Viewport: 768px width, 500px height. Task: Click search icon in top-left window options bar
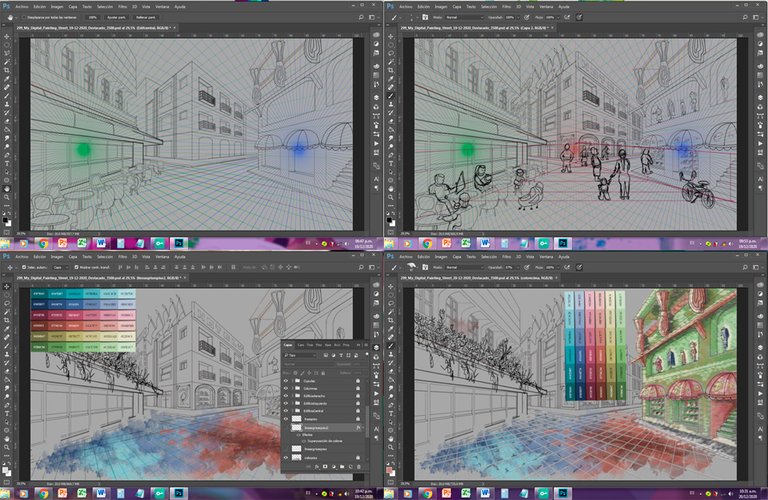[x=361, y=17]
